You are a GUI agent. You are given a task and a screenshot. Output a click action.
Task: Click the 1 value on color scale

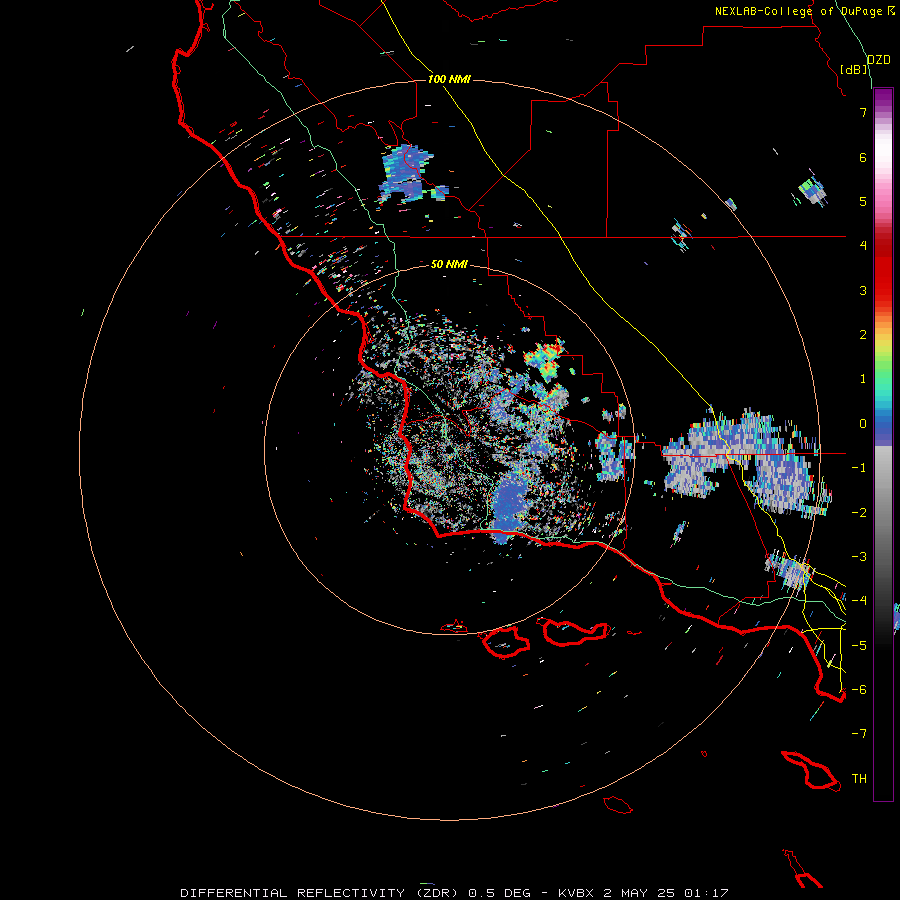point(863,379)
